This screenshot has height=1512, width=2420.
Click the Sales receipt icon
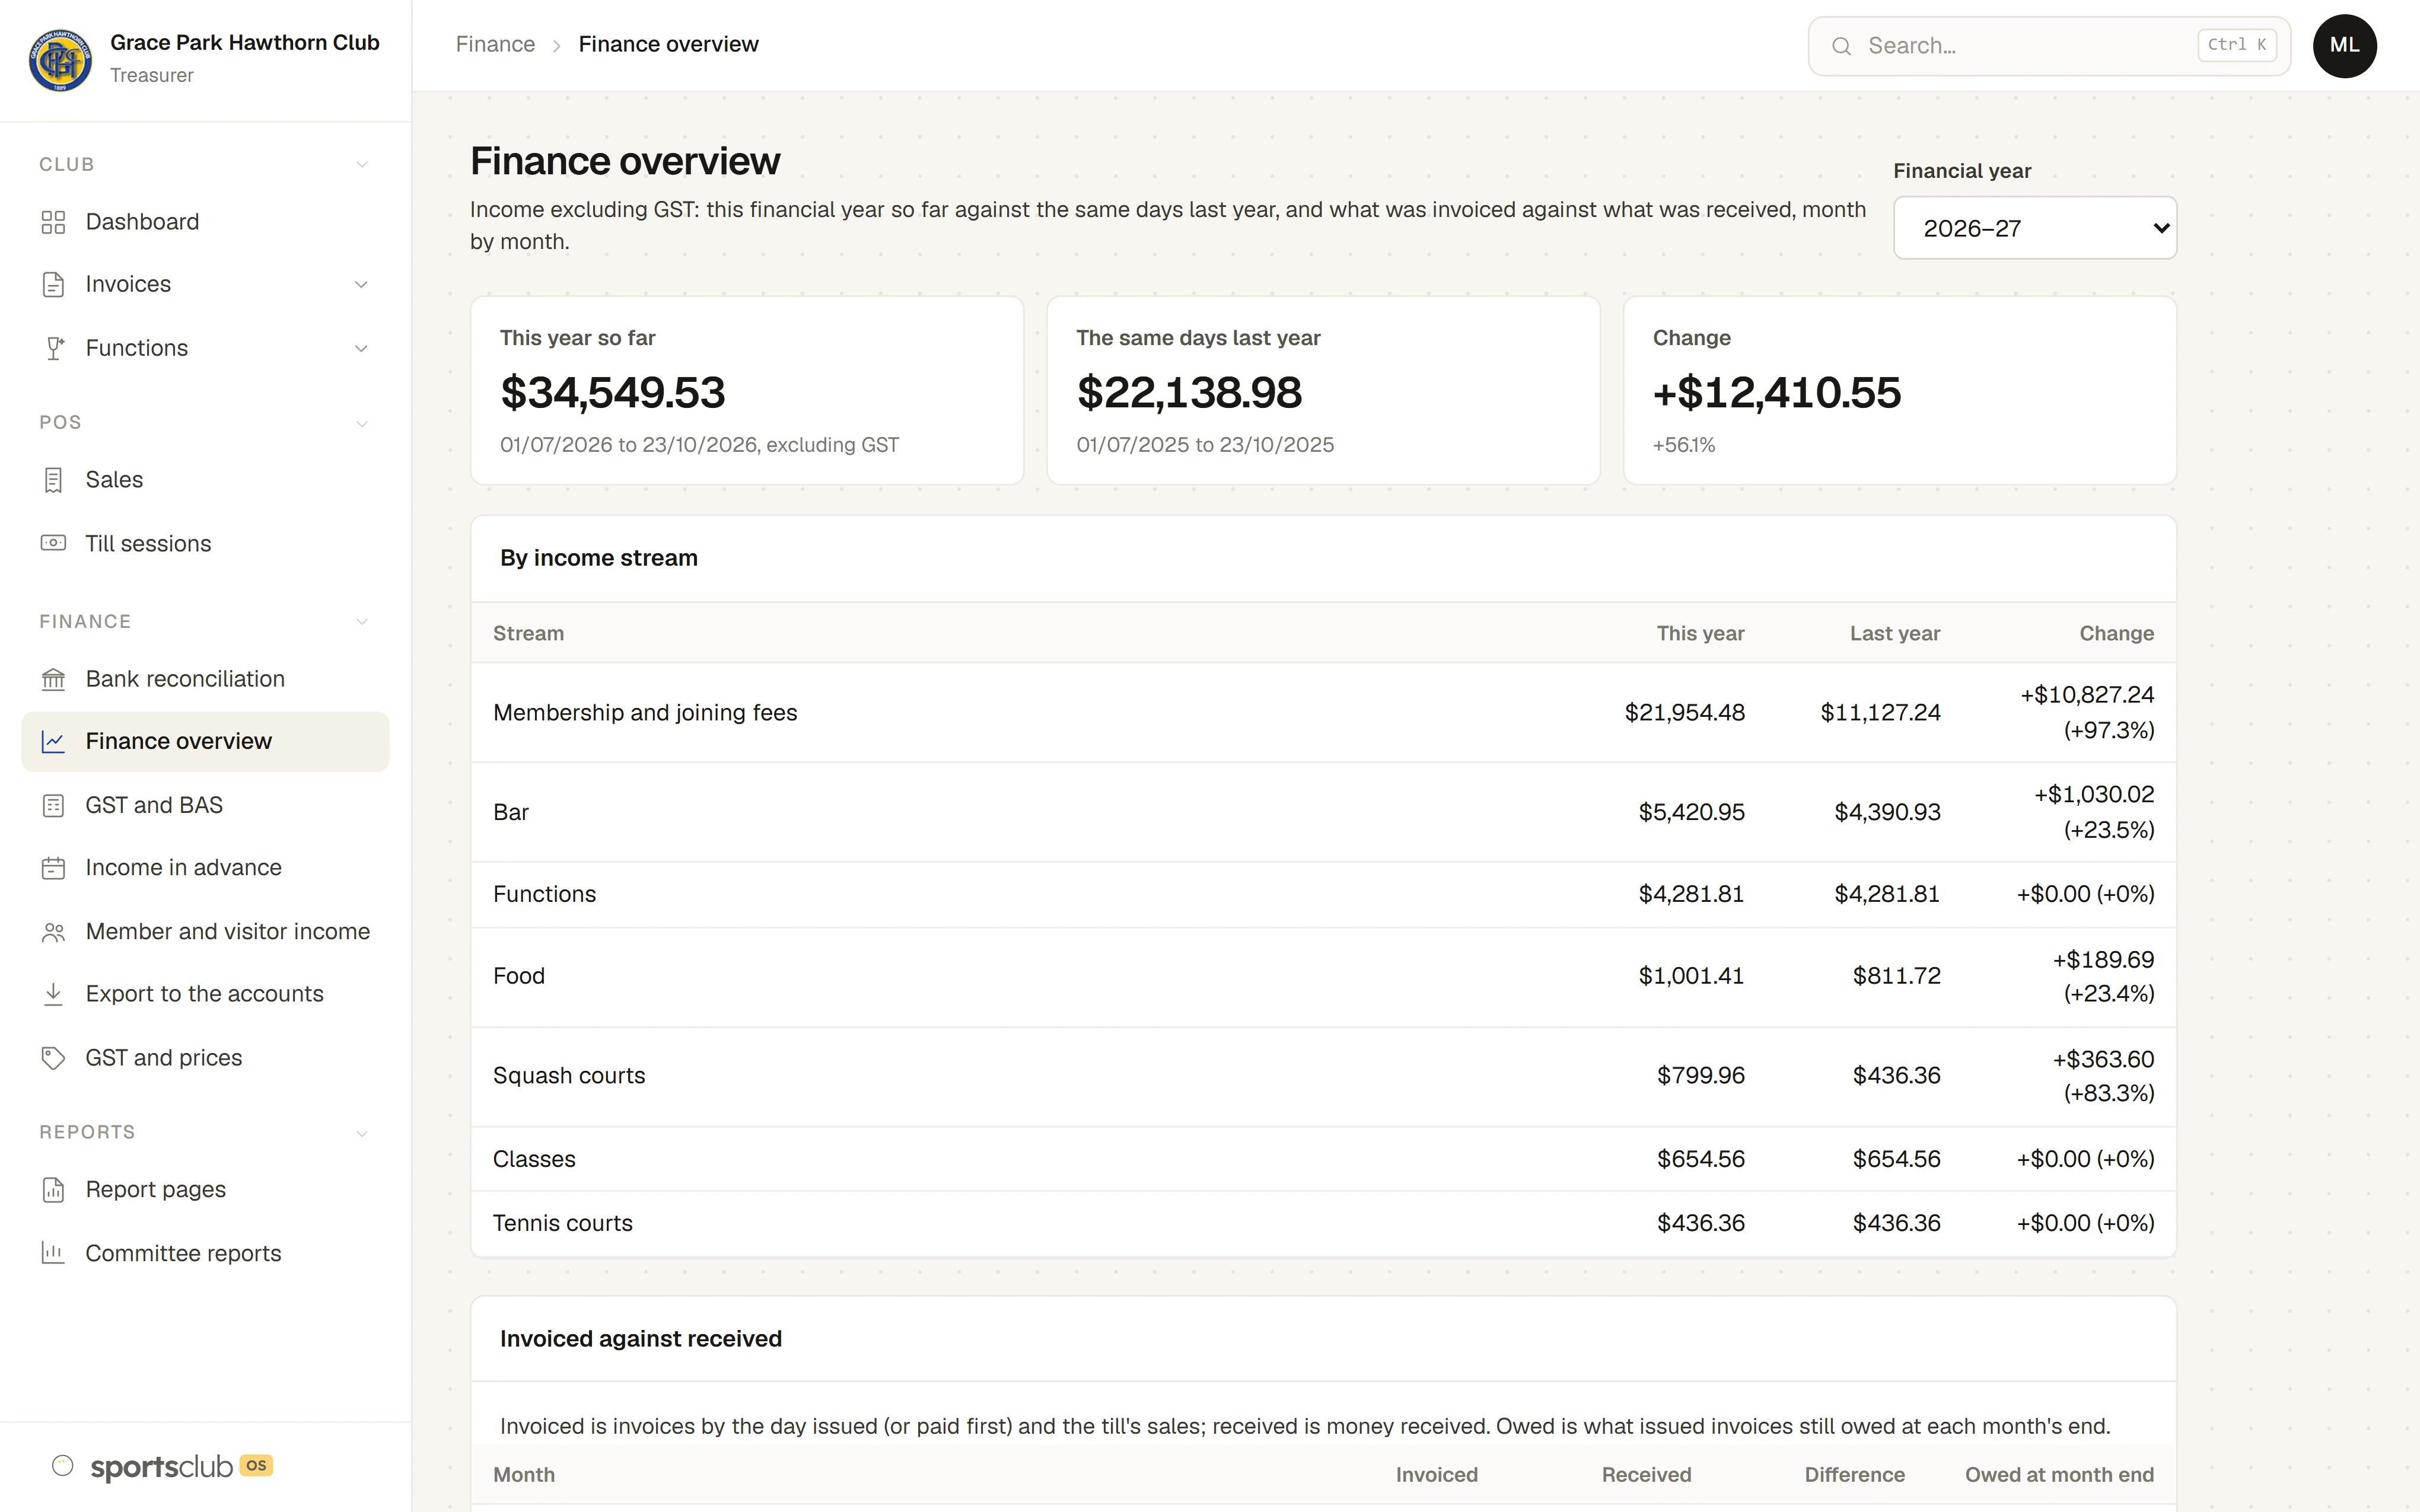tap(53, 480)
